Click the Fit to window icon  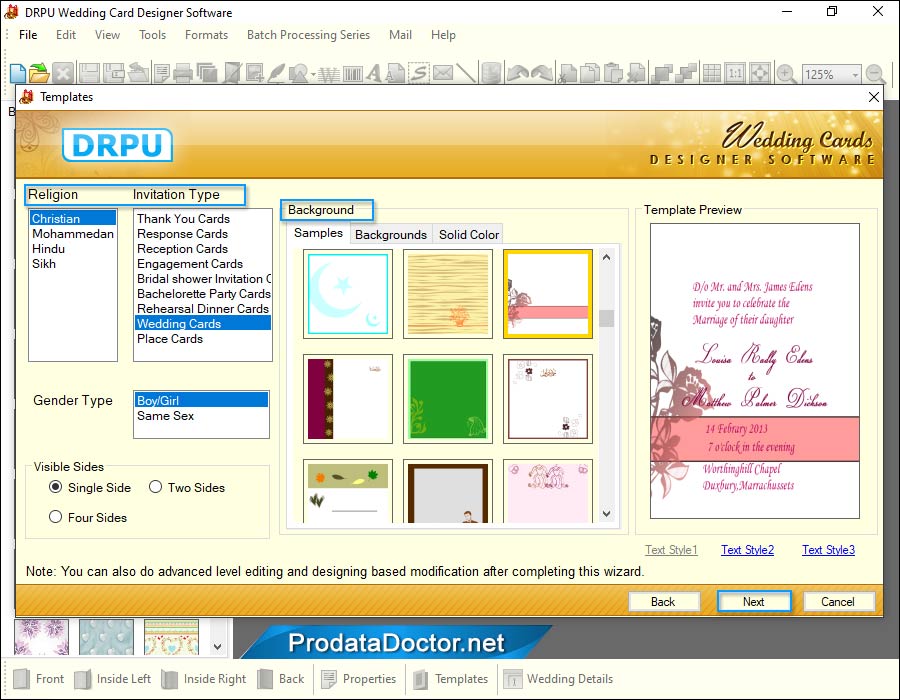pyautogui.click(x=760, y=73)
